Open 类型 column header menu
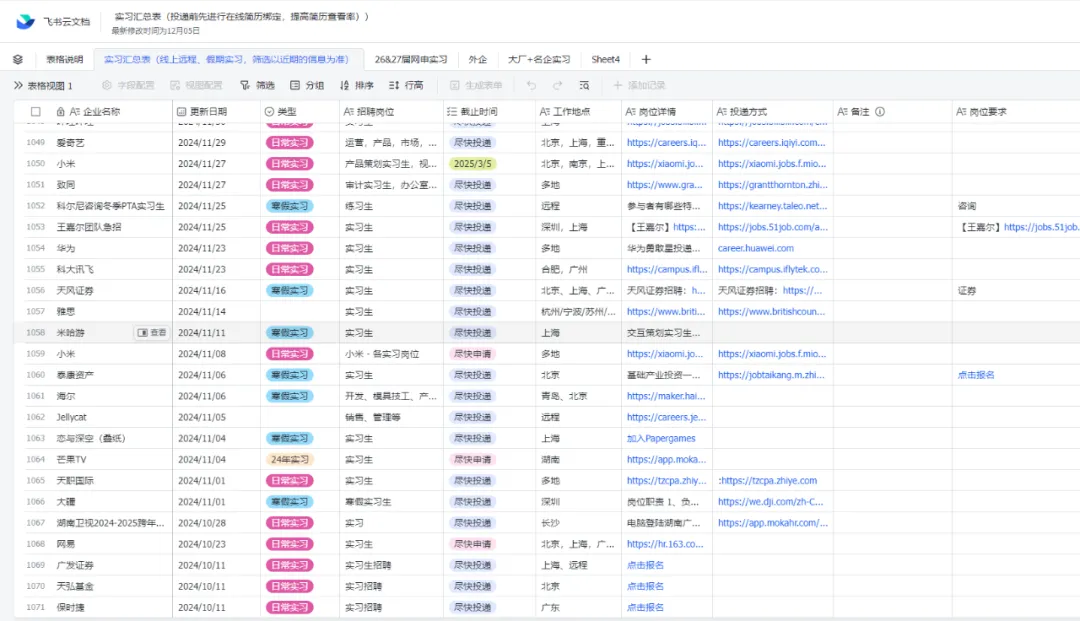Image resolution: width=1080 pixels, height=621 pixels. pos(300,112)
